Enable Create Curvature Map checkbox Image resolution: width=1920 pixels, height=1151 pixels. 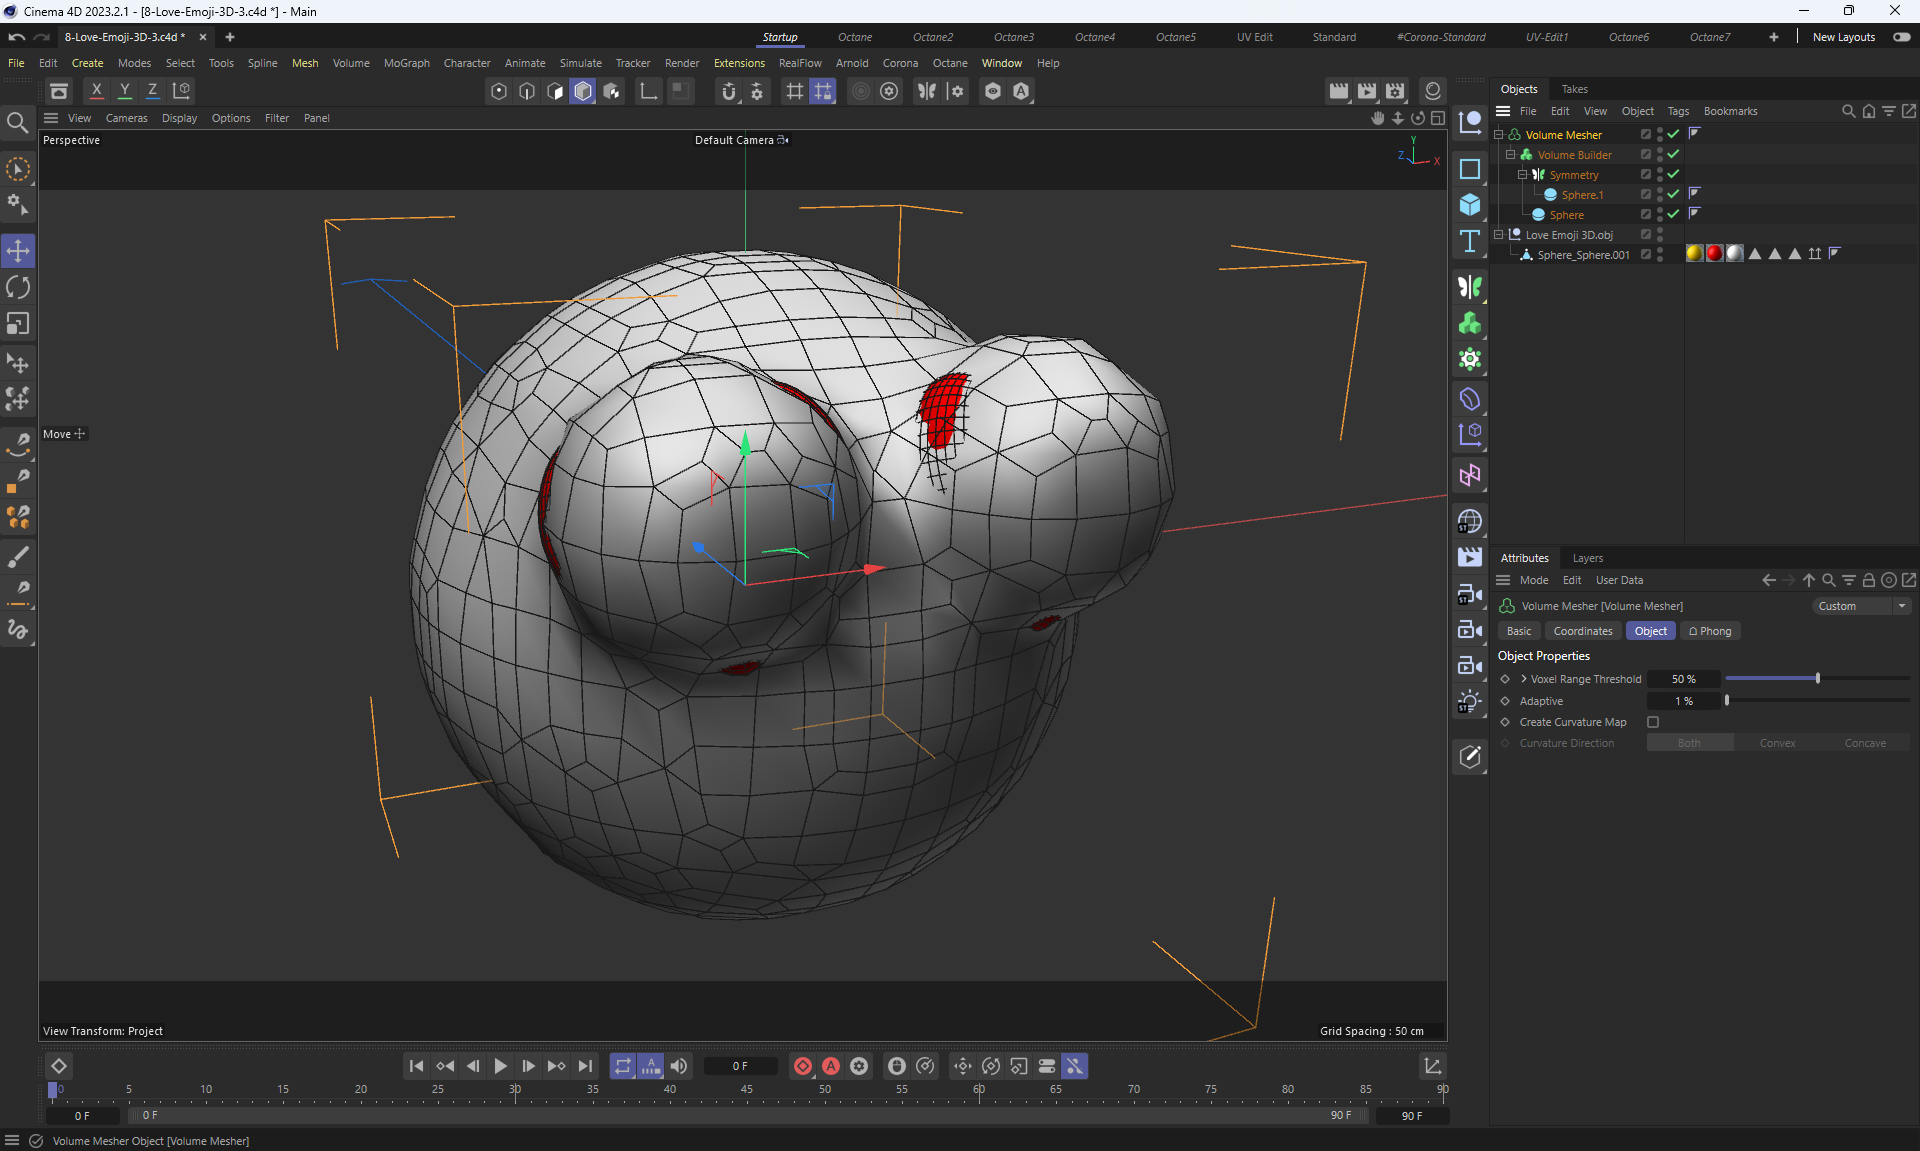tap(1653, 722)
